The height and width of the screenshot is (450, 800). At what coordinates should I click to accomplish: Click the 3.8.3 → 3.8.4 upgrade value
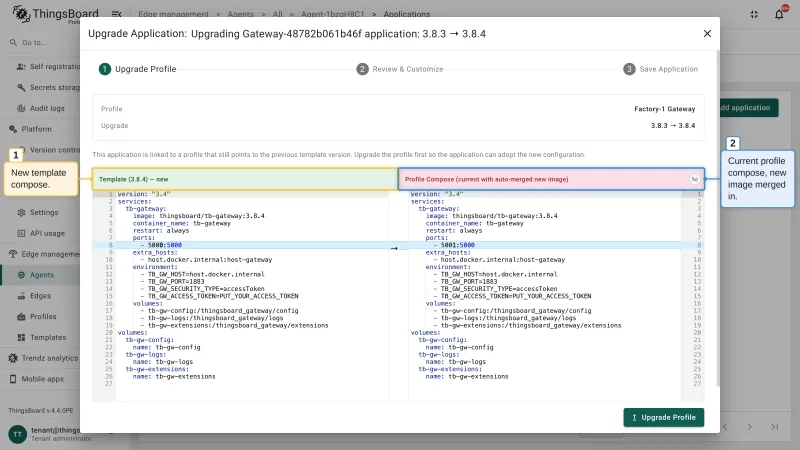pos(672,126)
